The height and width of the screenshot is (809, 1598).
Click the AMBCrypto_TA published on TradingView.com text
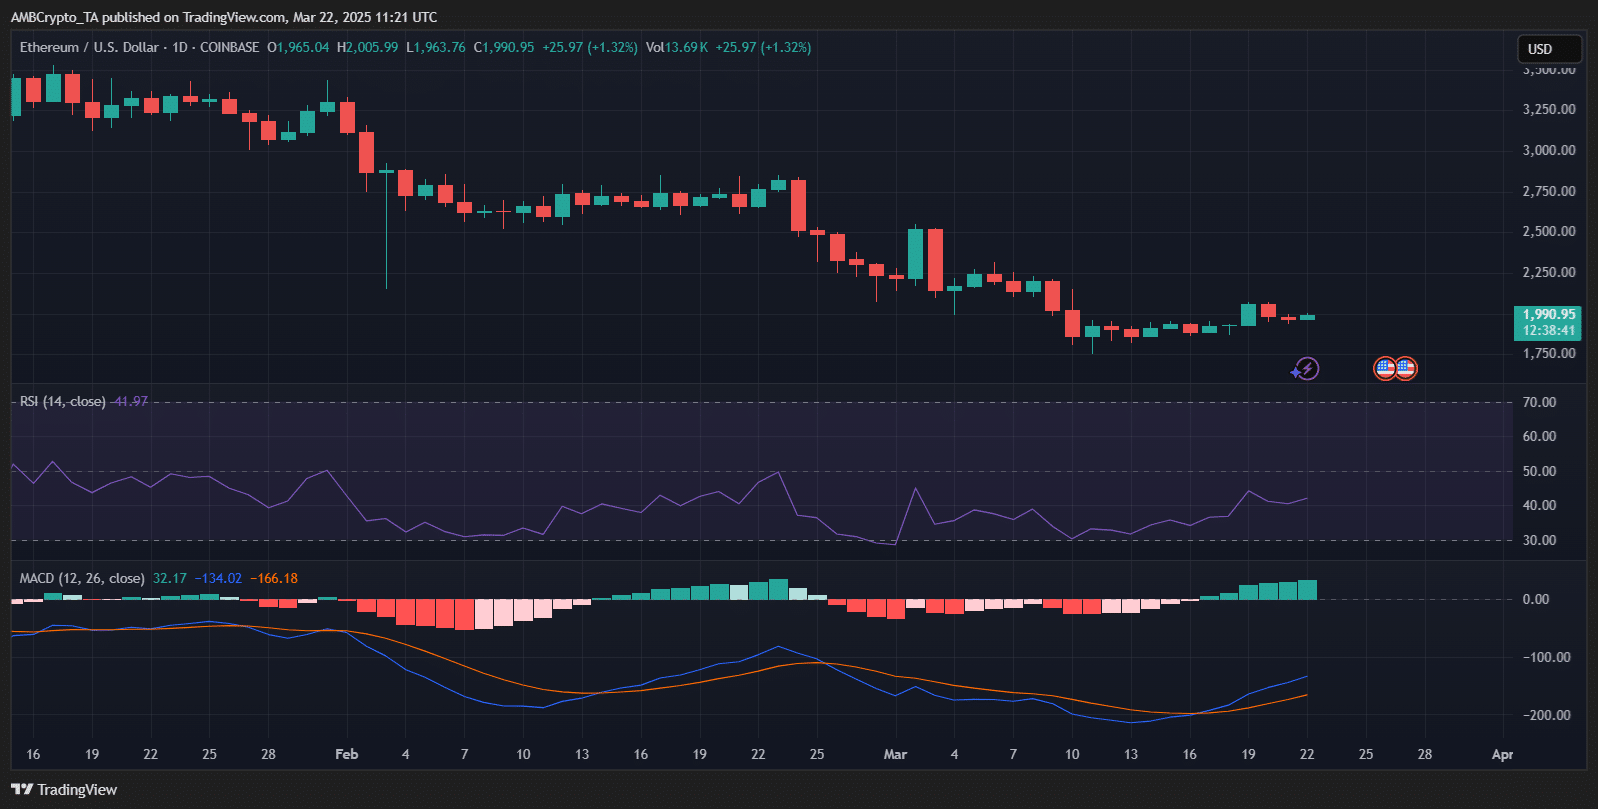pyautogui.click(x=223, y=17)
